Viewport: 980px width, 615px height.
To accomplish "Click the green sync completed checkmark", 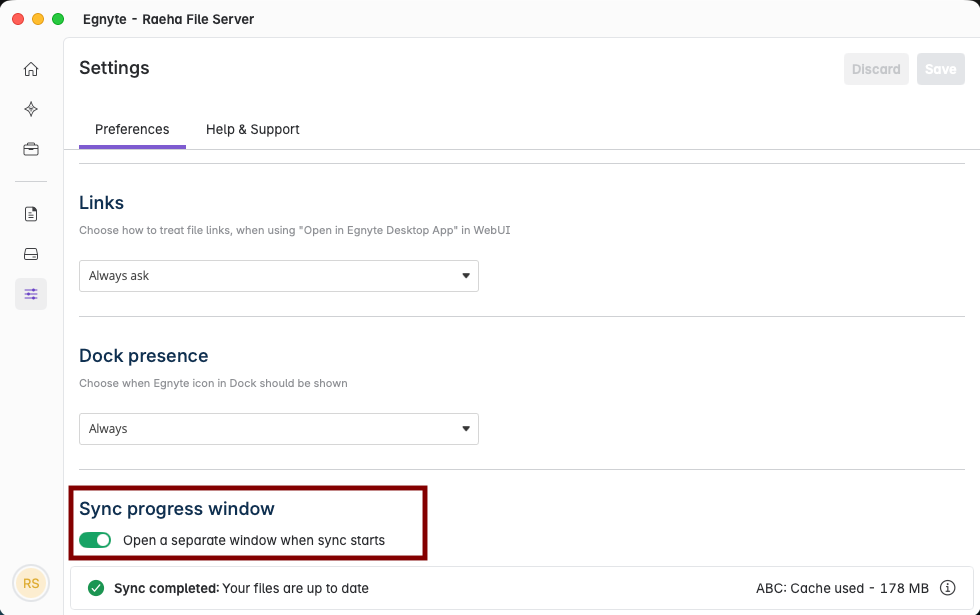I will (96, 588).
